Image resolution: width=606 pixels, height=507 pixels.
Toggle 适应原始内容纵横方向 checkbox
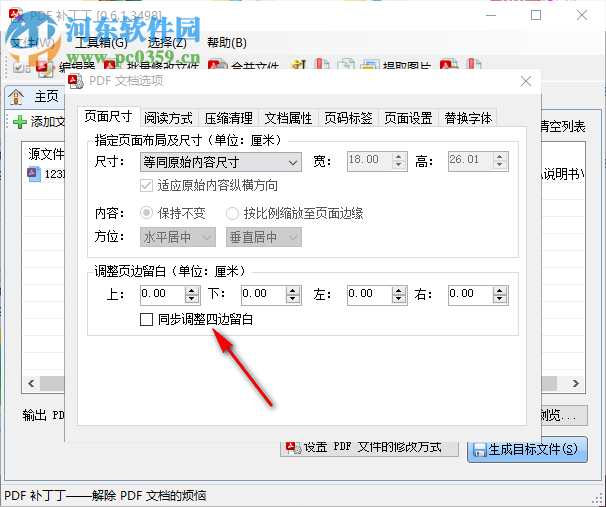(146, 186)
